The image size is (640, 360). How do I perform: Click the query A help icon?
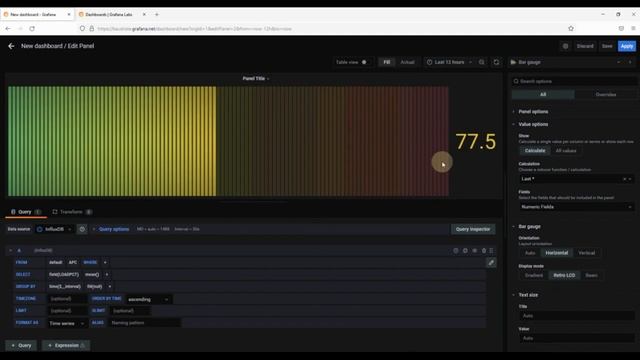pos(456,251)
